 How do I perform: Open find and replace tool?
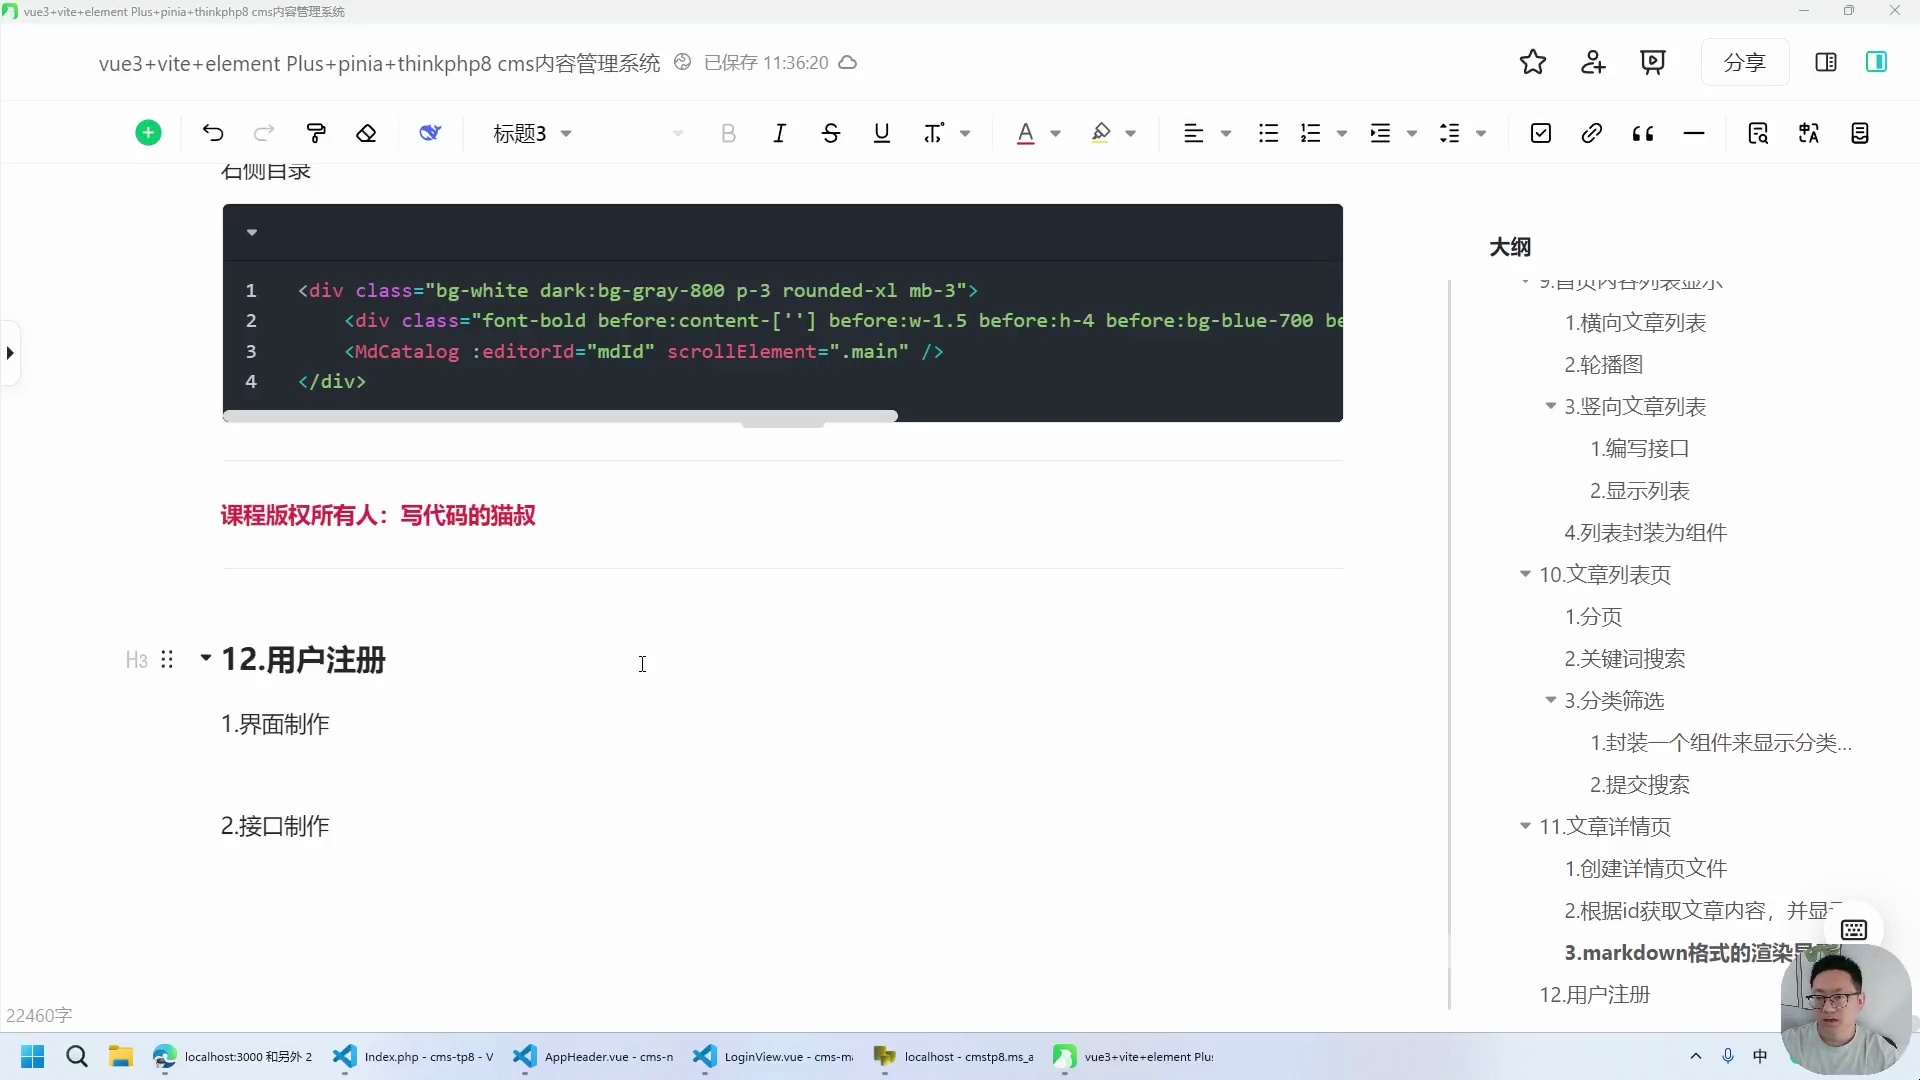(1758, 133)
